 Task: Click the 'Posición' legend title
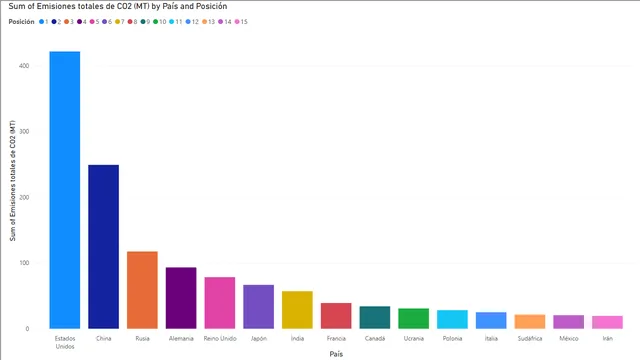(x=22, y=22)
